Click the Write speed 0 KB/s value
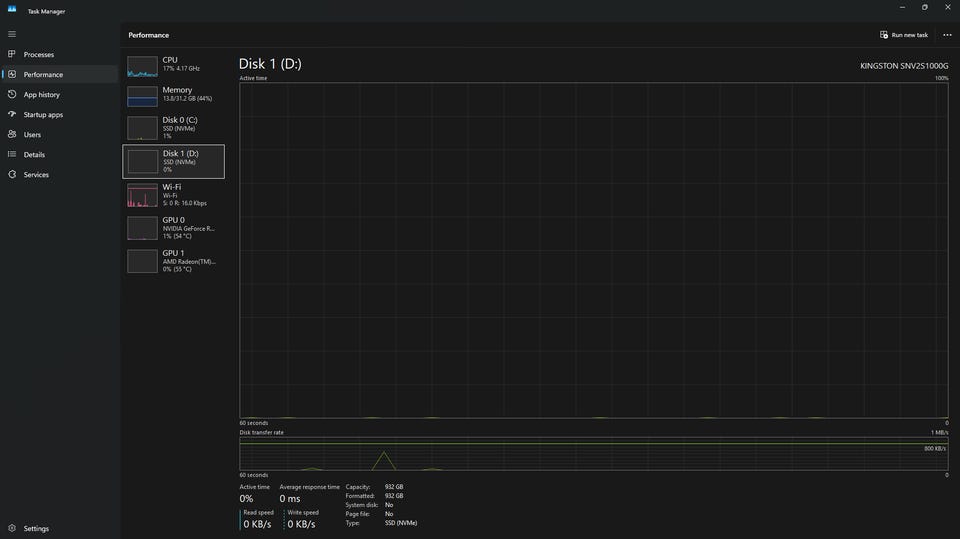960x539 pixels. click(x=301, y=524)
